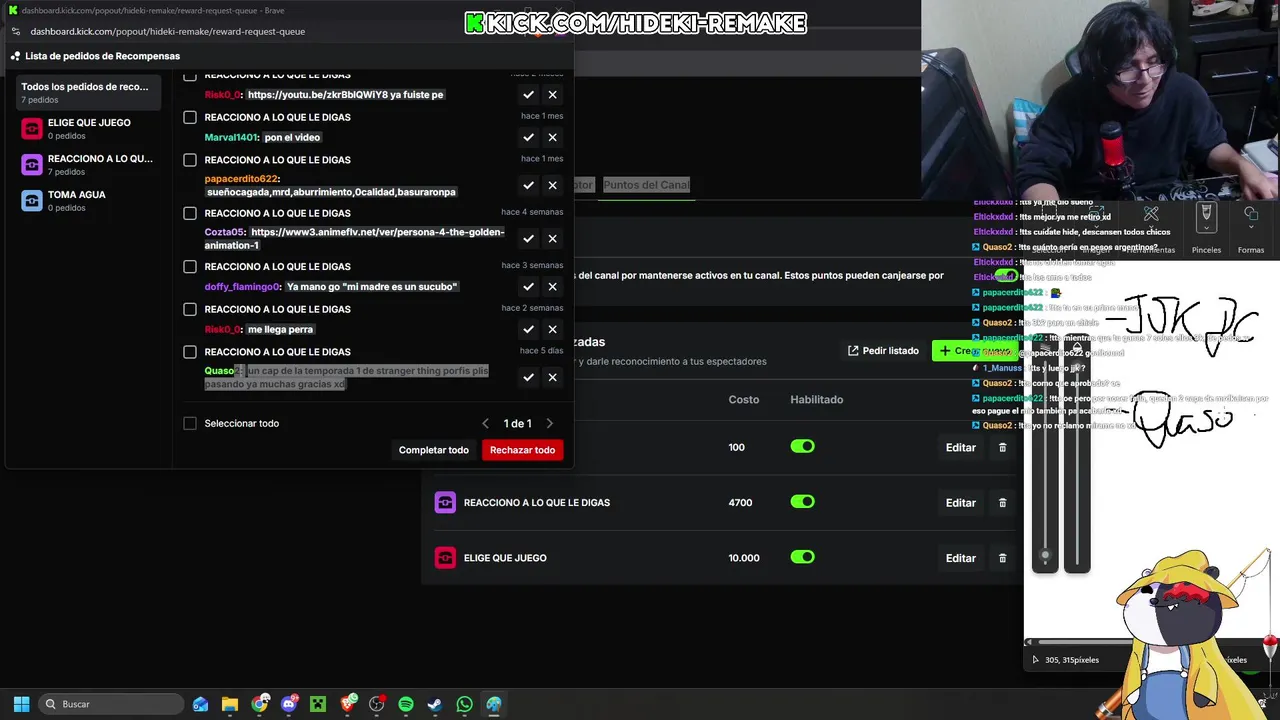Image resolution: width=1280 pixels, height=720 pixels.
Task: Tick the checkbox beside Quaso's request
Action: 190,352
